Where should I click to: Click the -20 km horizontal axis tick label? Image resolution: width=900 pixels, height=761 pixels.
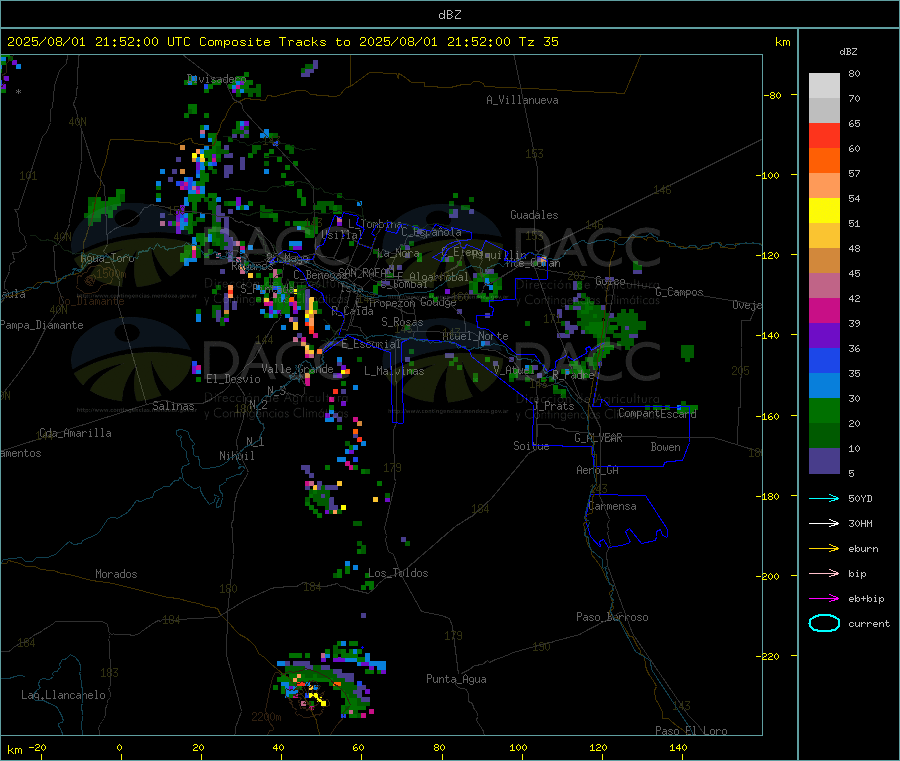(37, 747)
